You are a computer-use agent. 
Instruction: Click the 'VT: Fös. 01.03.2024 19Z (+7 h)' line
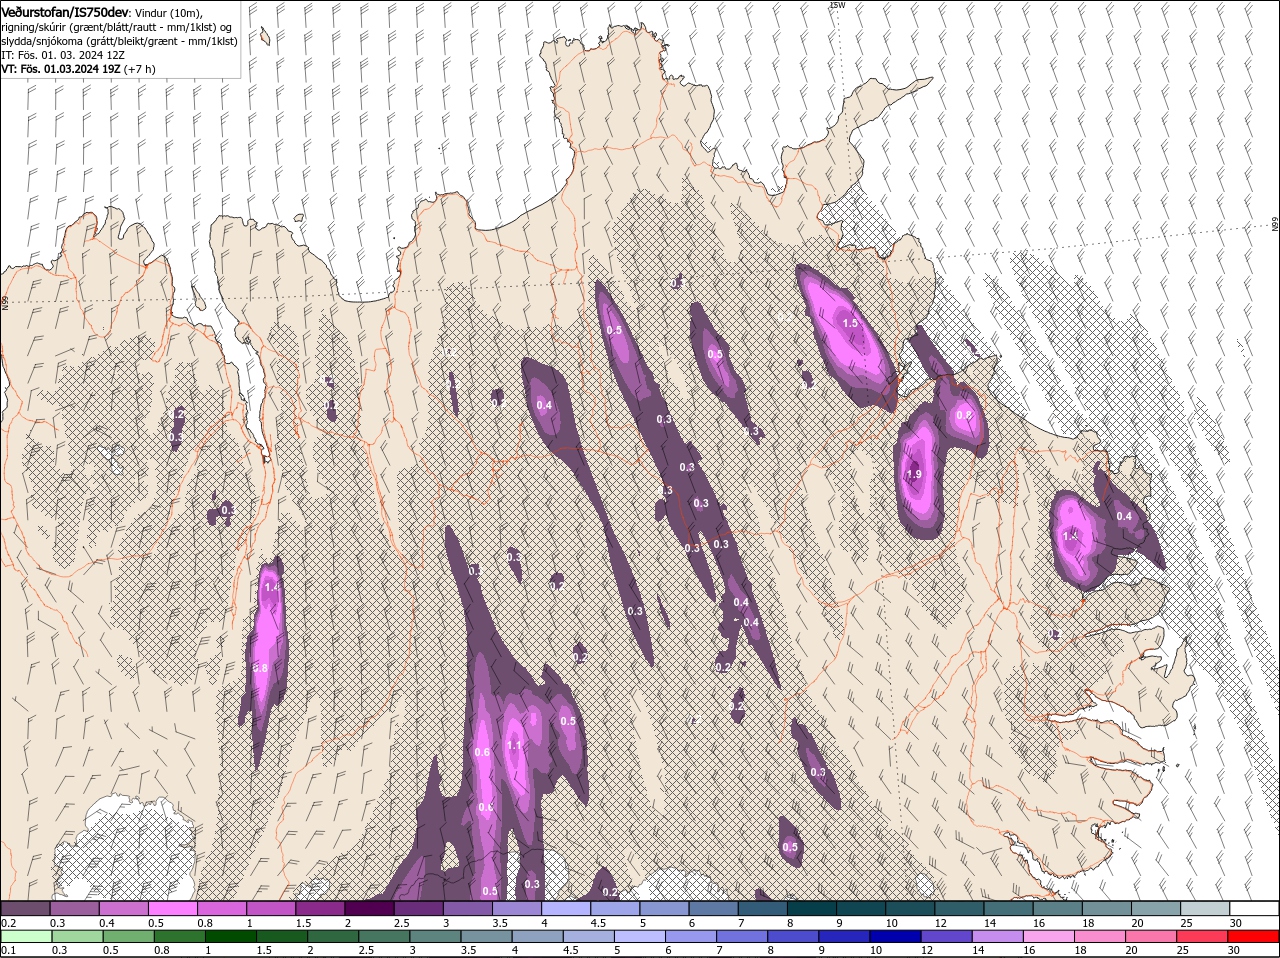[x=78, y=69]
